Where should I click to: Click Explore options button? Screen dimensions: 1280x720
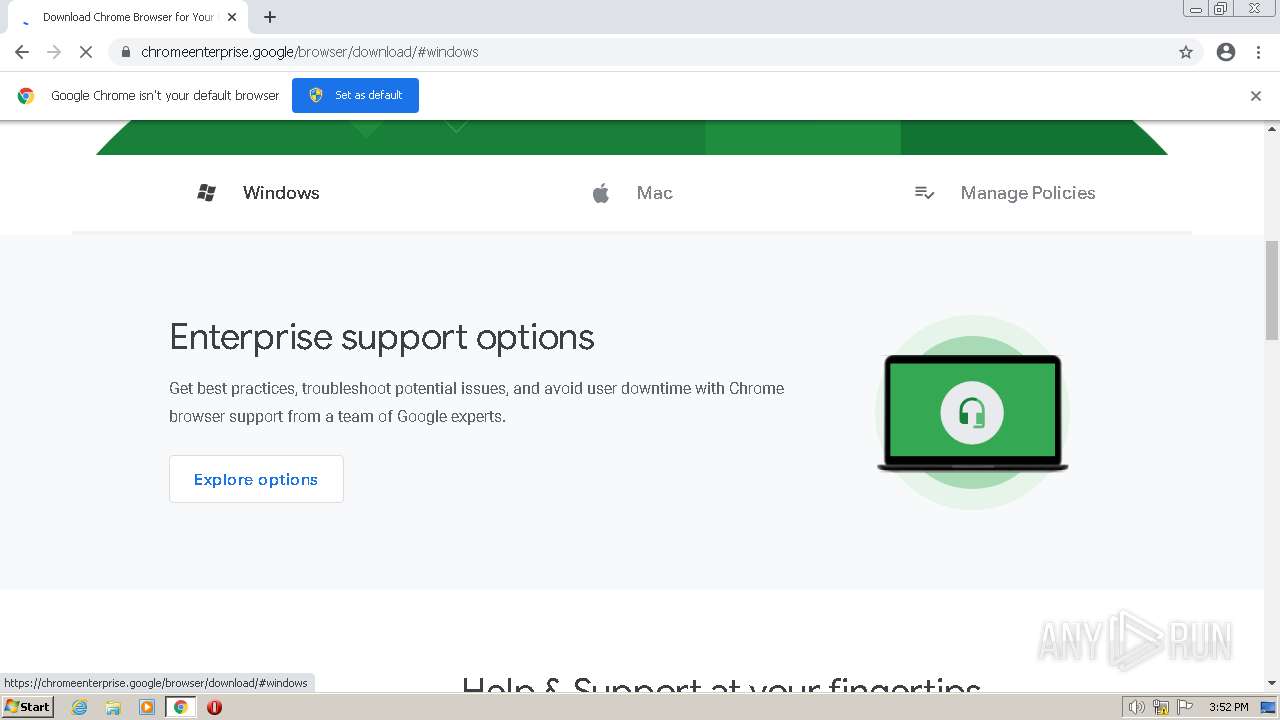click(x=256, y=479)
